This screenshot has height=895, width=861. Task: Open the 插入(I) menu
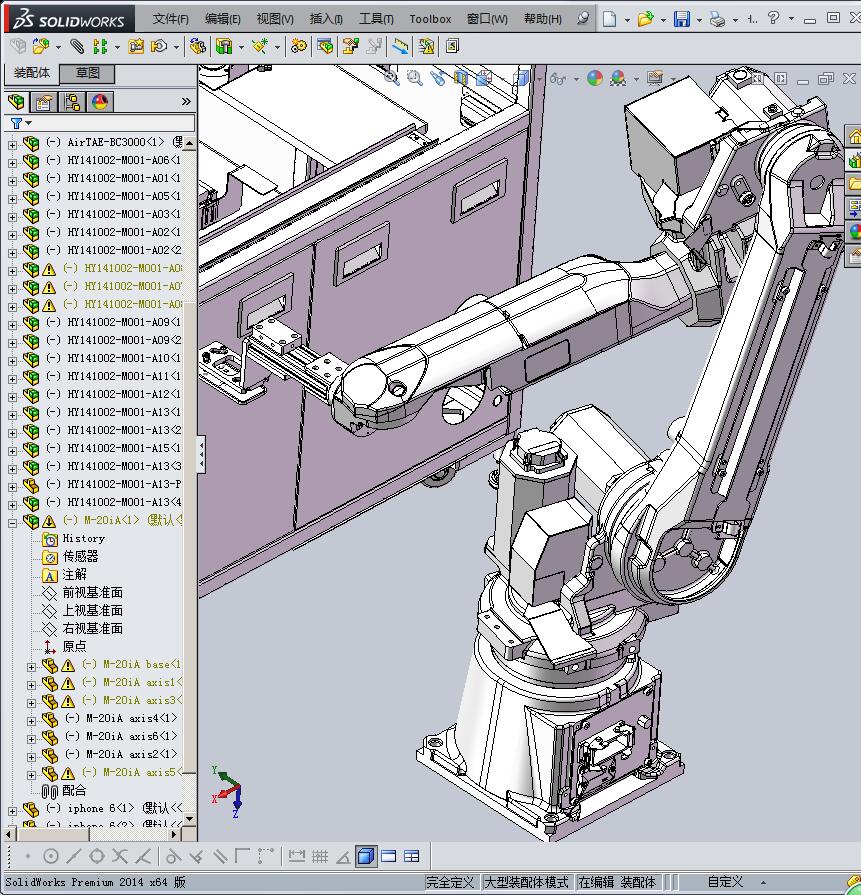(326, 19)
